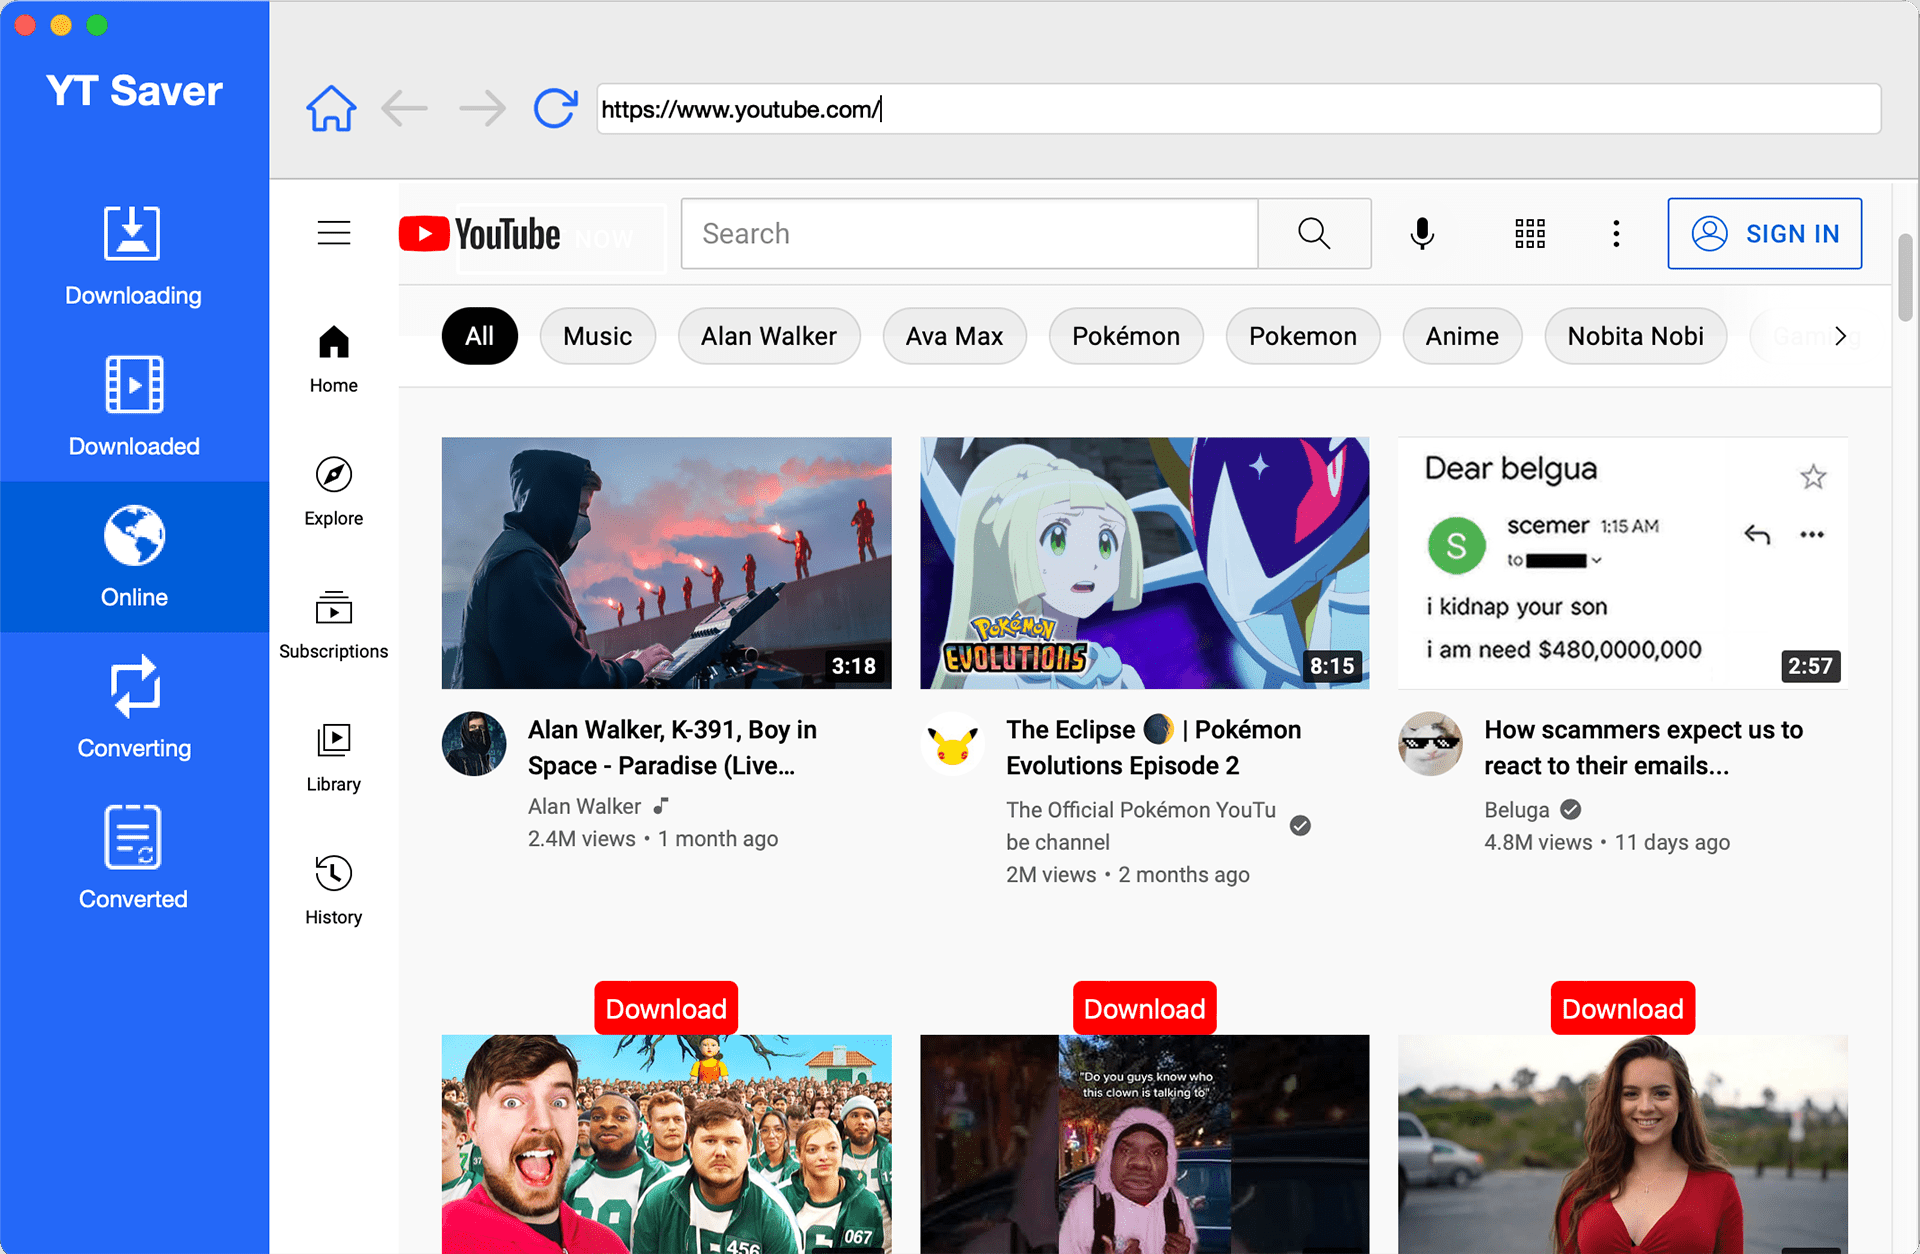Open the Downloading section
This screenshot has width=1920, height=1254.
point(133,256)
